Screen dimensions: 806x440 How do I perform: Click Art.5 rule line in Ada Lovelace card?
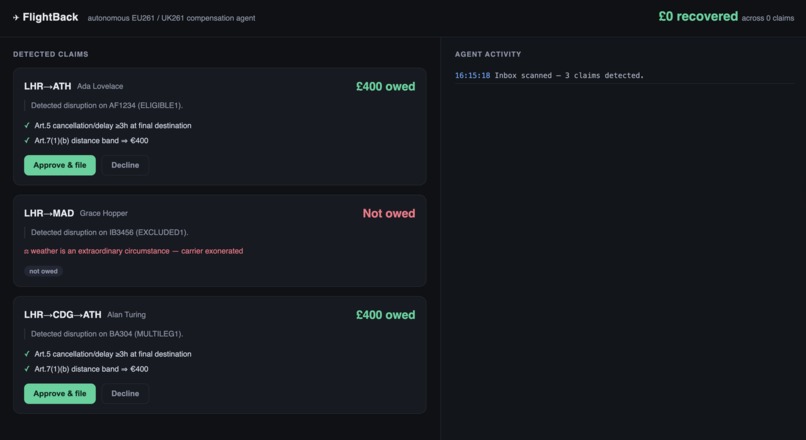[x=113, y=125]
